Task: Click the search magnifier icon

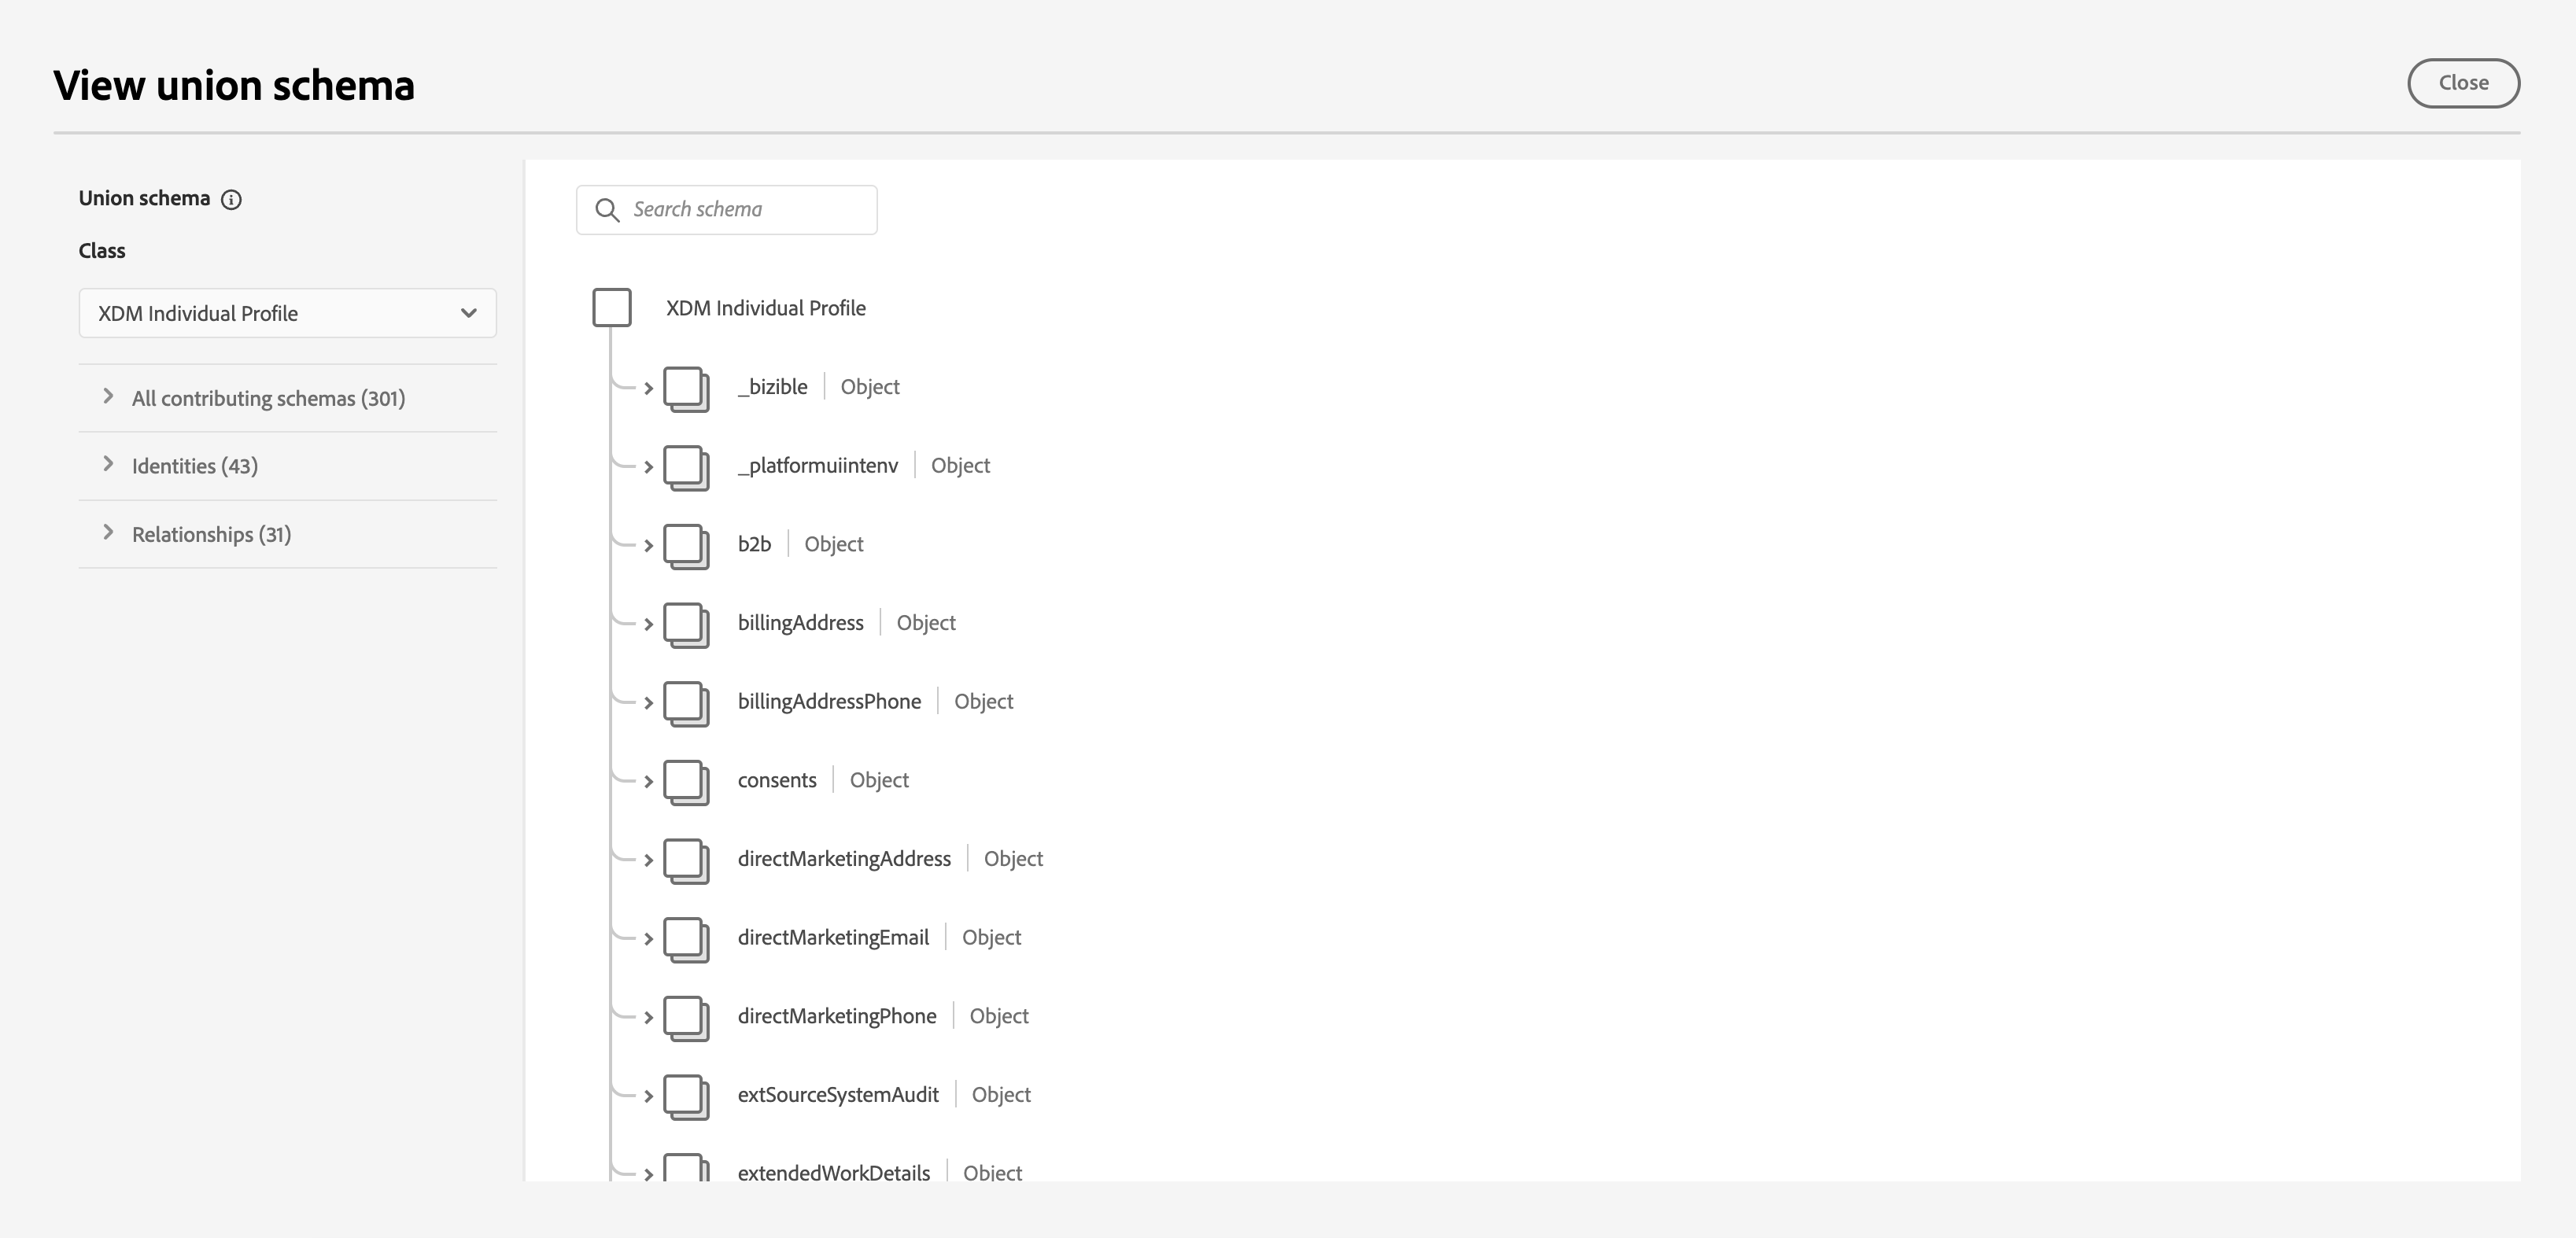Action: click(607, 210)
